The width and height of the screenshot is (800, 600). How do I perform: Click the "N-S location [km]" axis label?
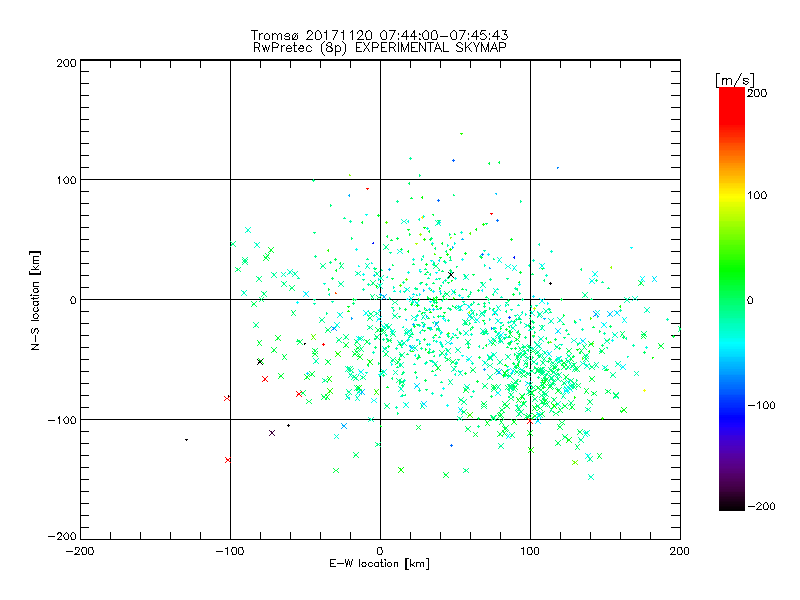click(35, 301)
